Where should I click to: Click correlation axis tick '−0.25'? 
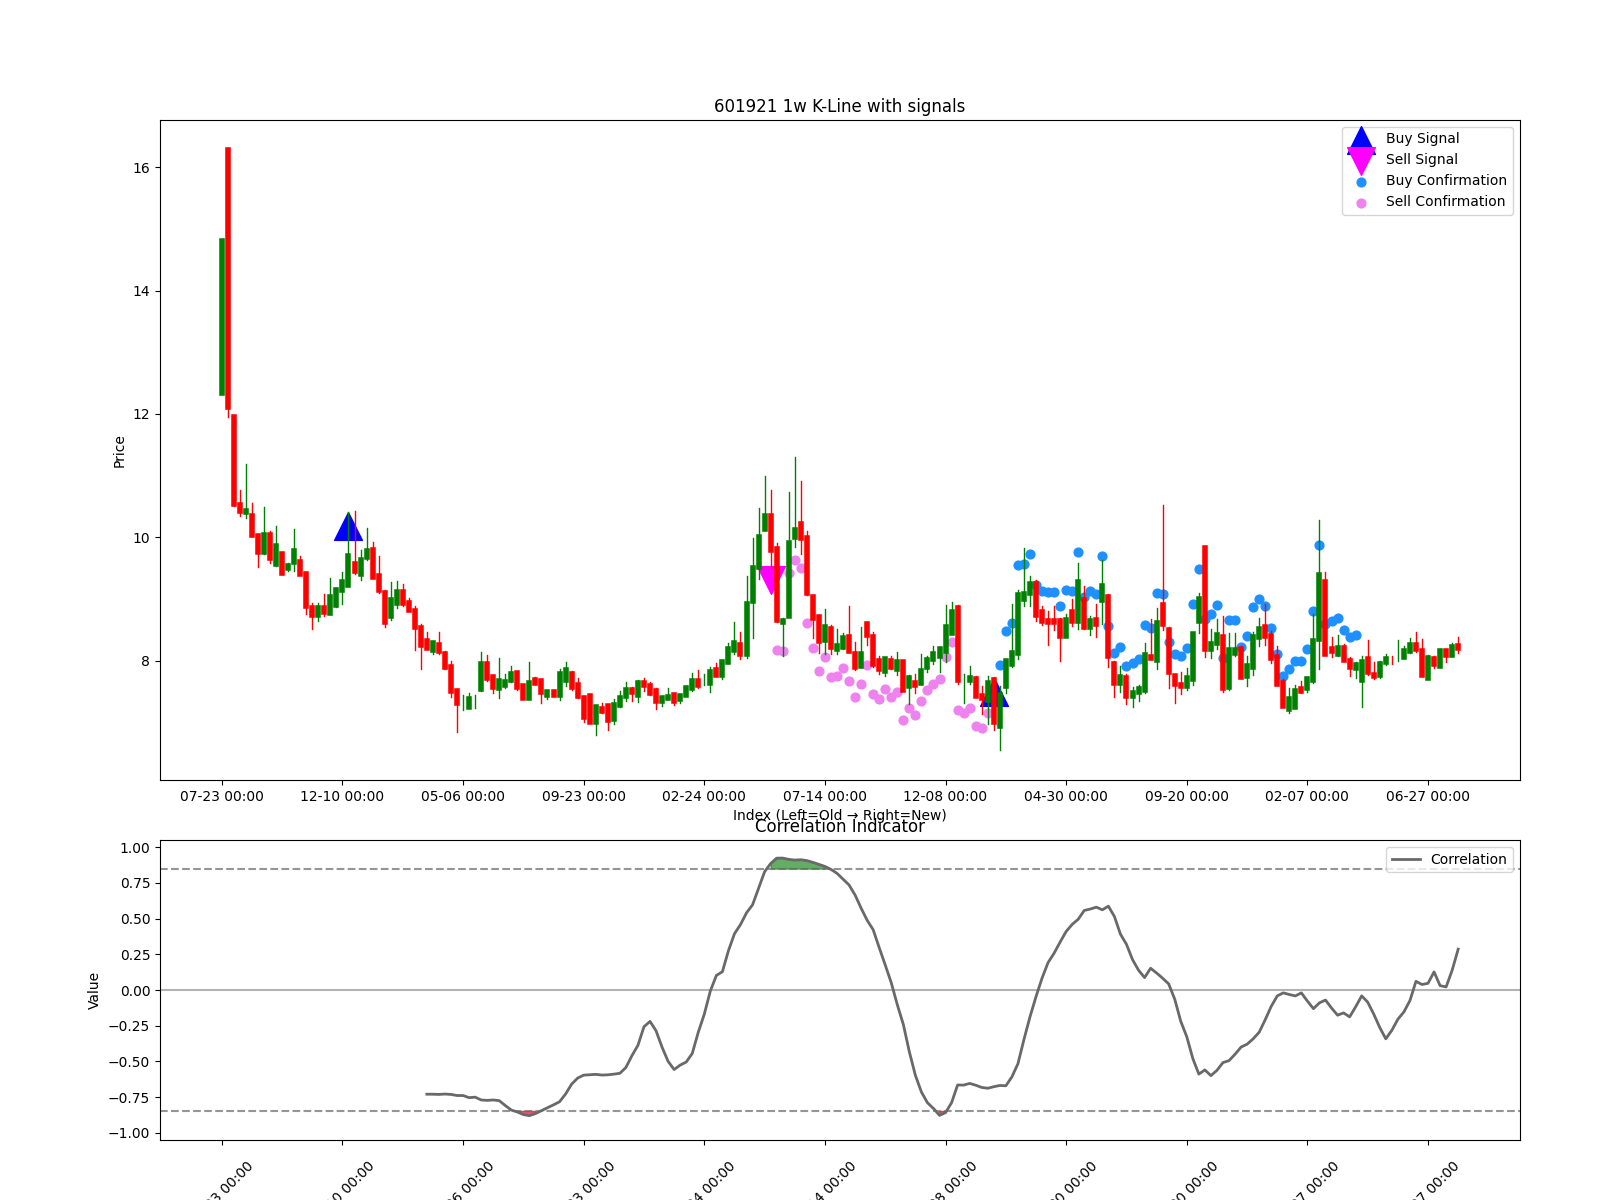tap(130, 1027)
